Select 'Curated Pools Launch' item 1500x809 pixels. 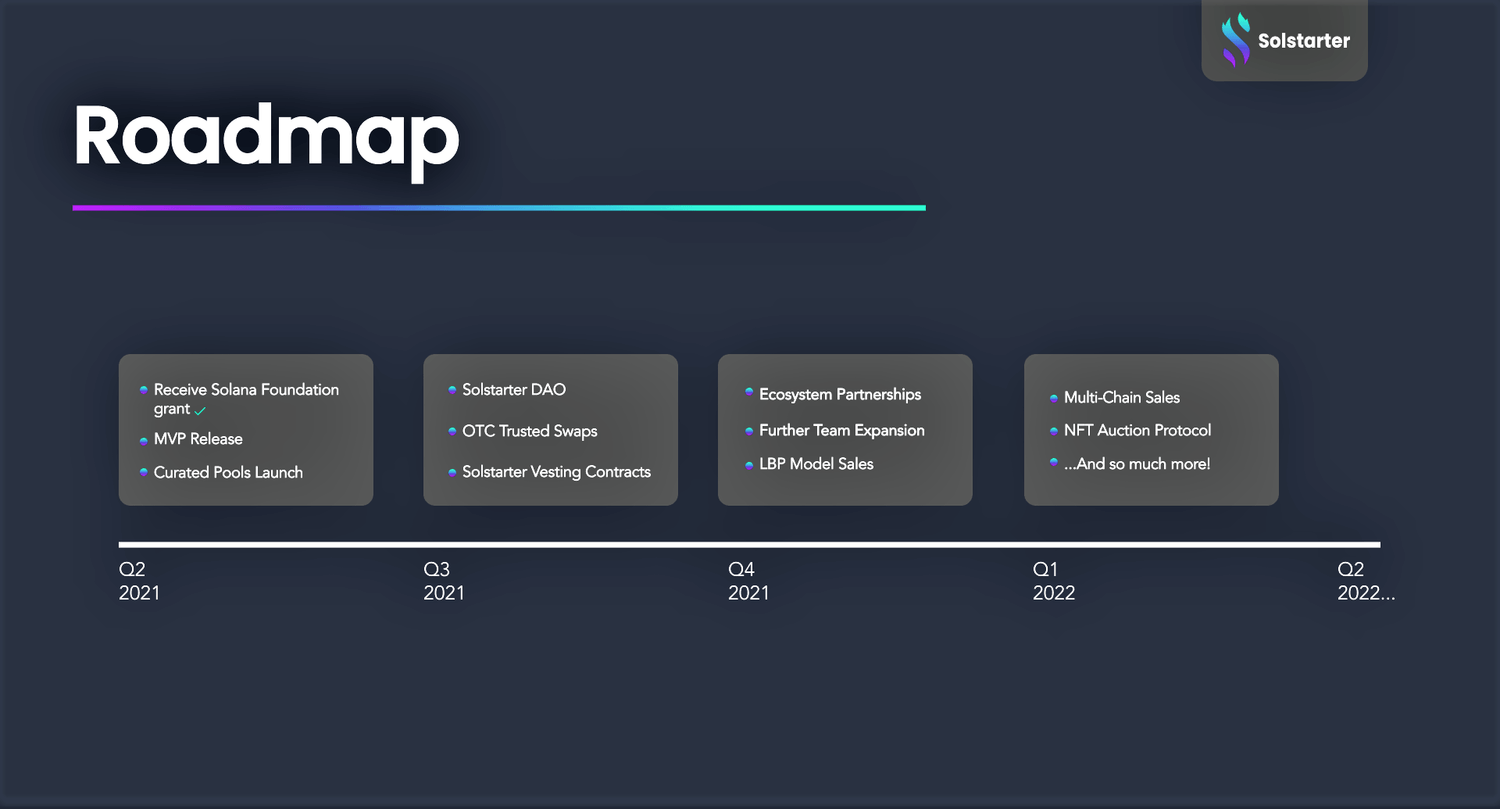tap(228, 472)
